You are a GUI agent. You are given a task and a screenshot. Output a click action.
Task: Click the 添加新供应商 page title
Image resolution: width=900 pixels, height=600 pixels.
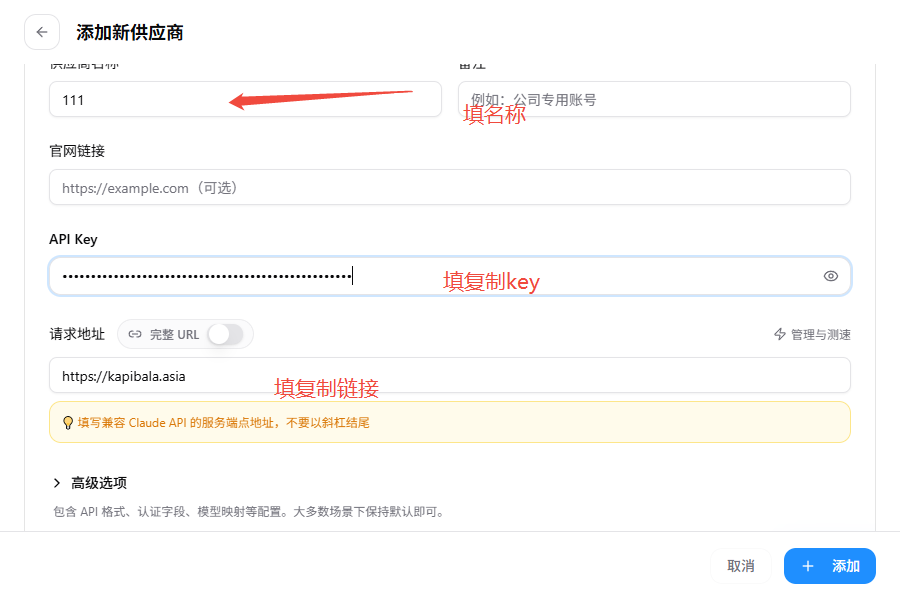(x=130, y=33)
